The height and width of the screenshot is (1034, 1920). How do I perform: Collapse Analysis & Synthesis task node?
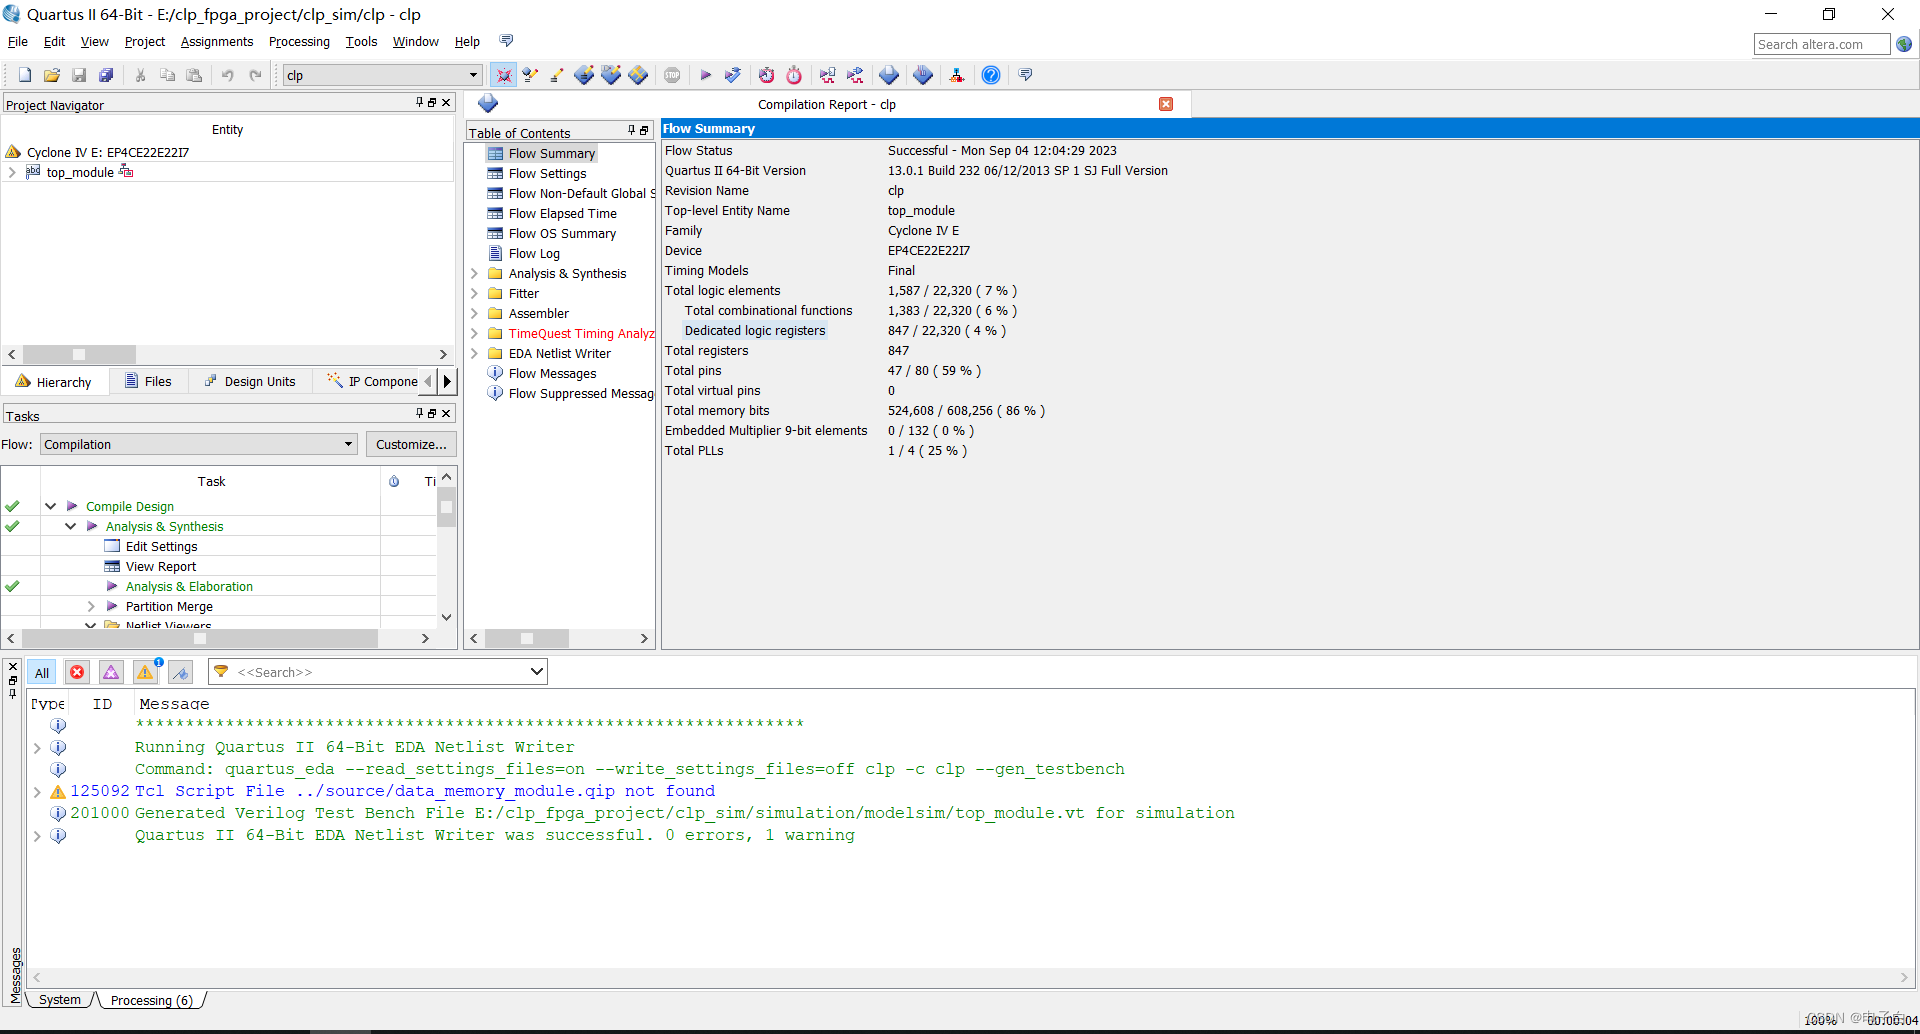point(70,526)
